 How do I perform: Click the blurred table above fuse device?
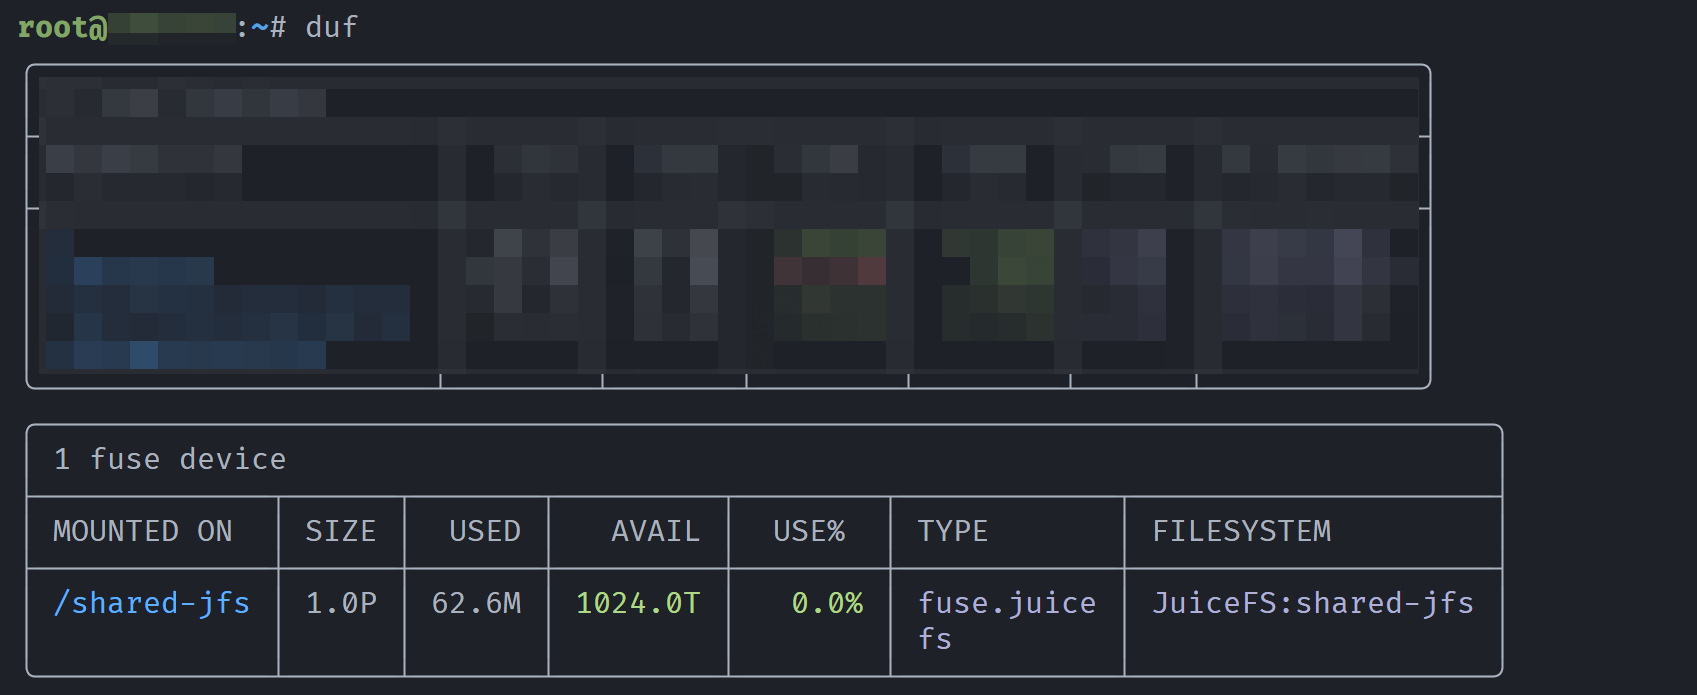coord(728,226)
